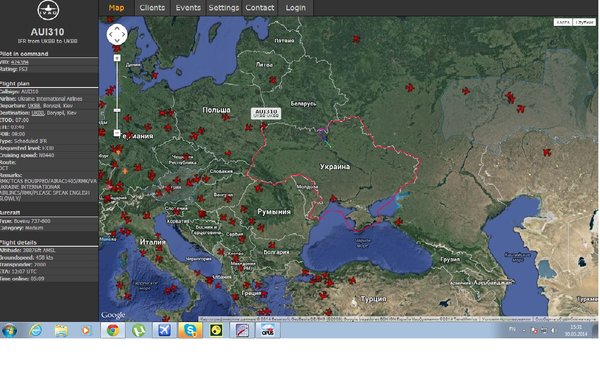Open the Departure UKBB airport link
The width and height of the screenshot is (600, 375).
(x=34, y=106)
